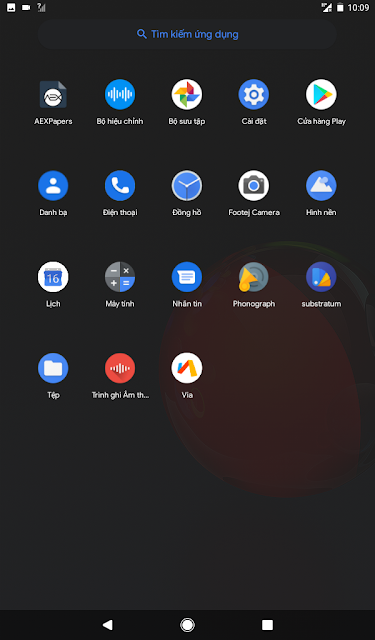Launch Điện thoại phone app

click(x=120, y=186)
